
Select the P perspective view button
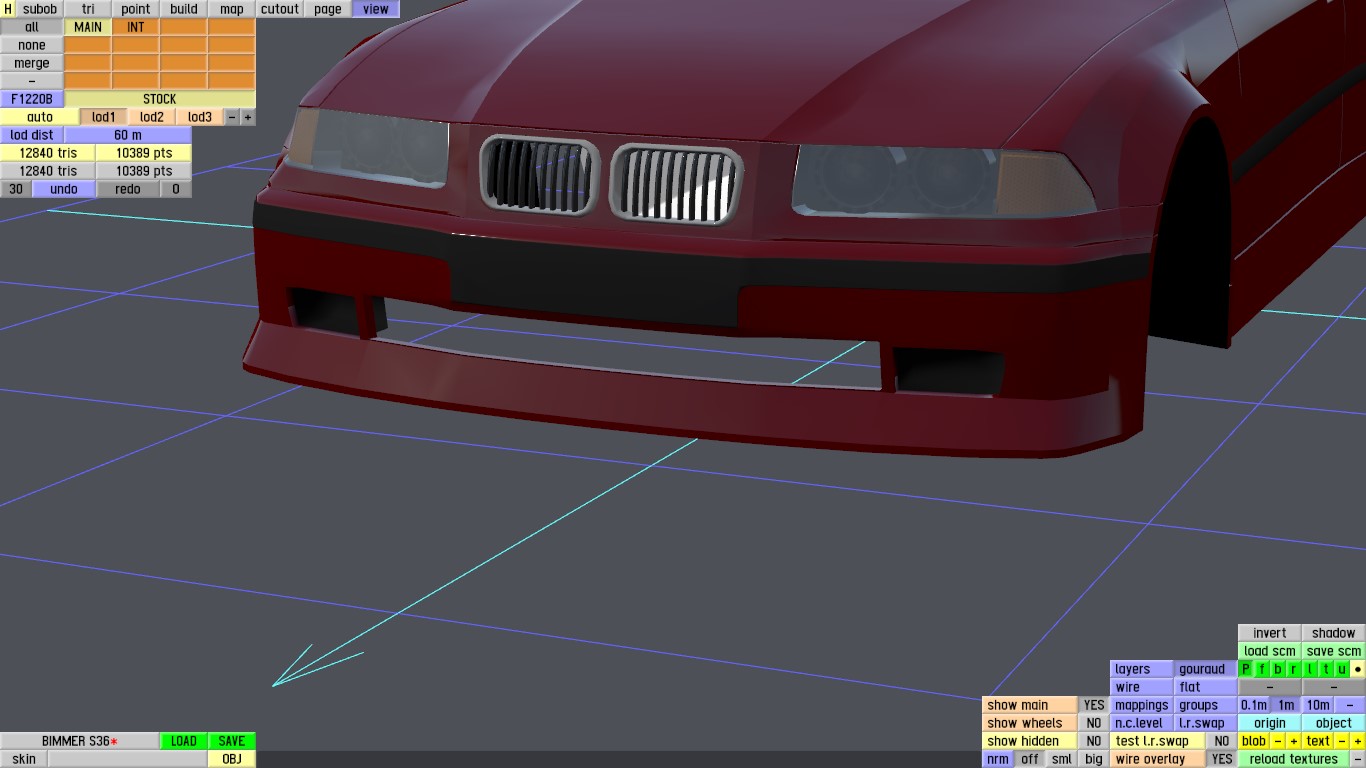click(x=1246, y=669)
